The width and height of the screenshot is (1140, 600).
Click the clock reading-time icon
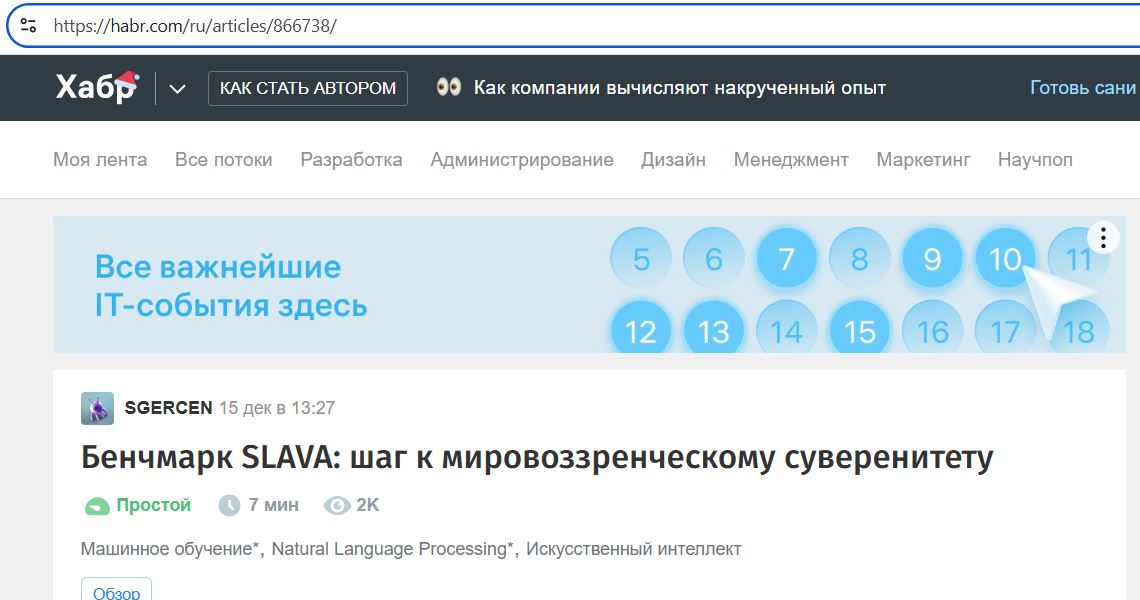[229, 505]
